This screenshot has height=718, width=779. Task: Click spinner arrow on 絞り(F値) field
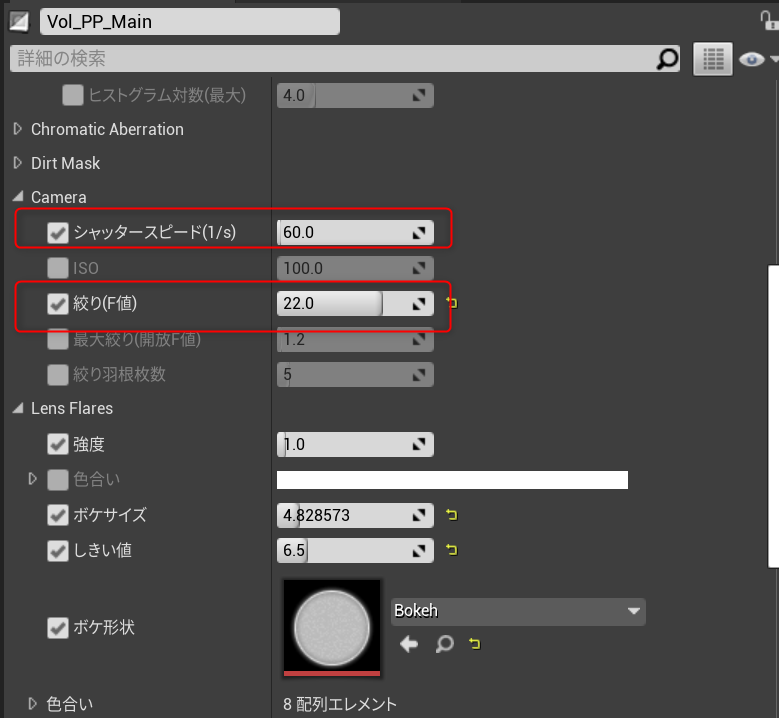(x=419, y=303)
